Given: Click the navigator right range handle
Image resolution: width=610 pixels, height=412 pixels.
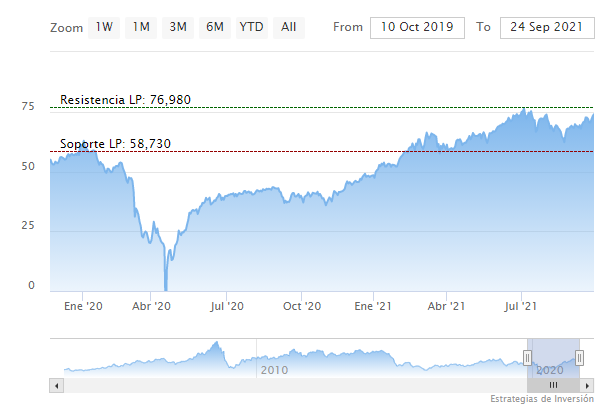Looking at the screenshot, I should coord(578,358).
